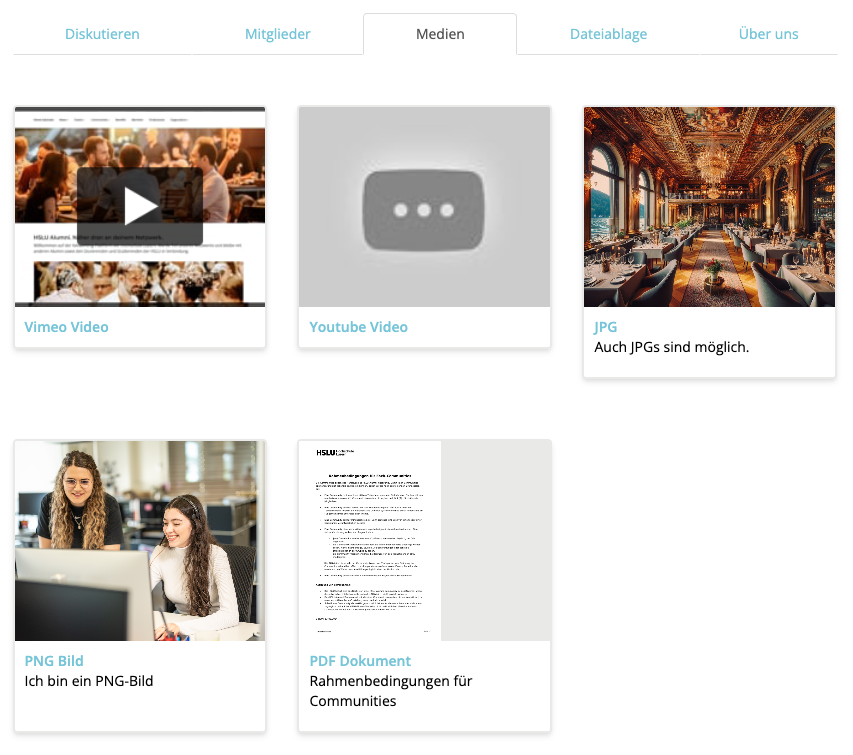Click the caption 'Ich bin ein PNG-Bild'
Screen dimensions: 853x755
click(89, 681)
